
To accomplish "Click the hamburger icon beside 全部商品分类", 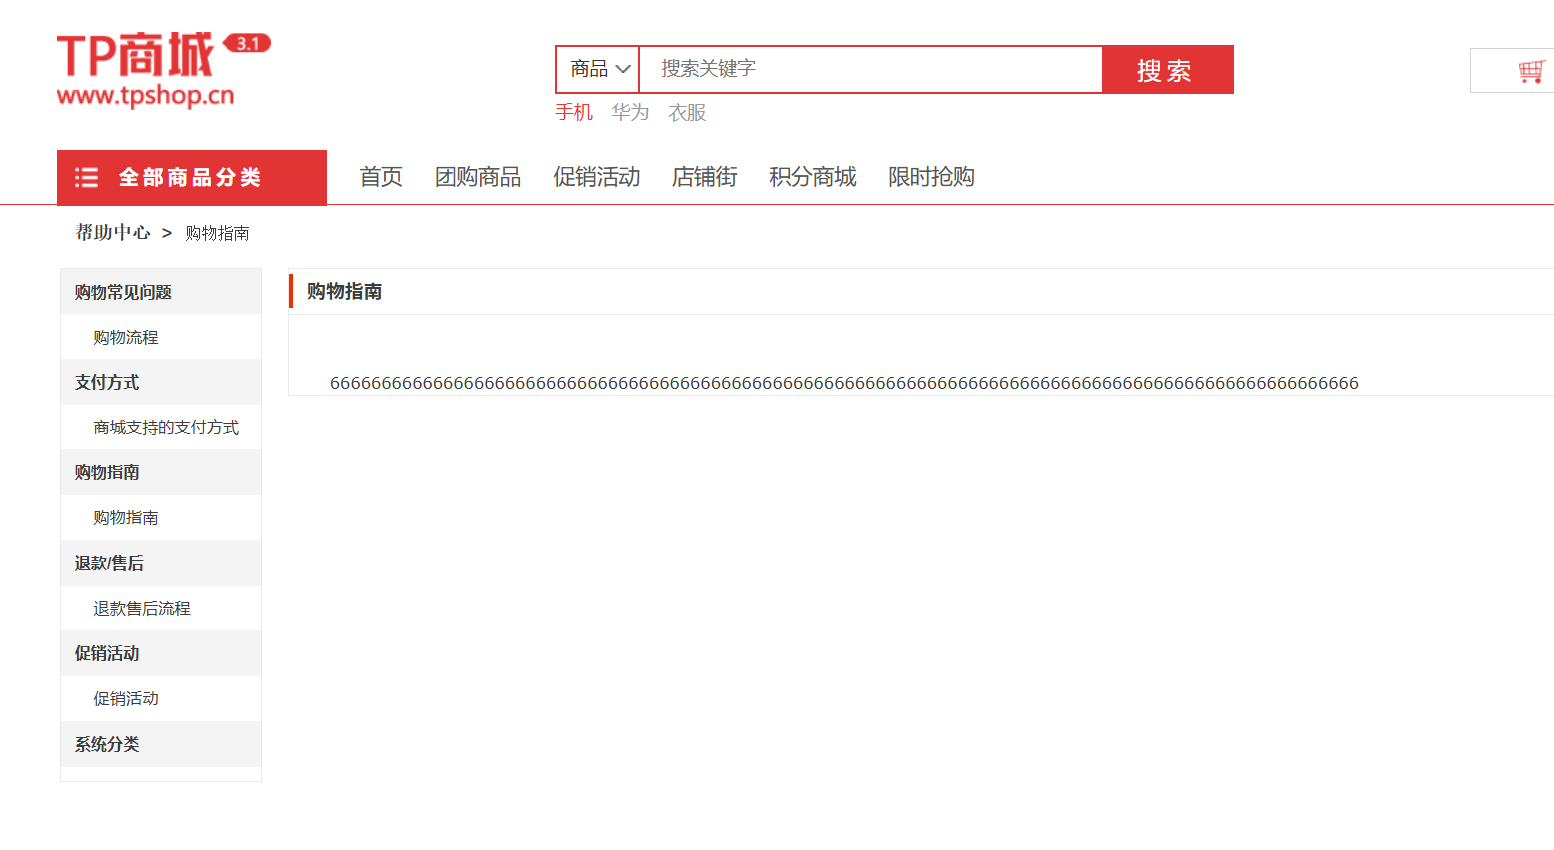I will click(x=87, y=176).
